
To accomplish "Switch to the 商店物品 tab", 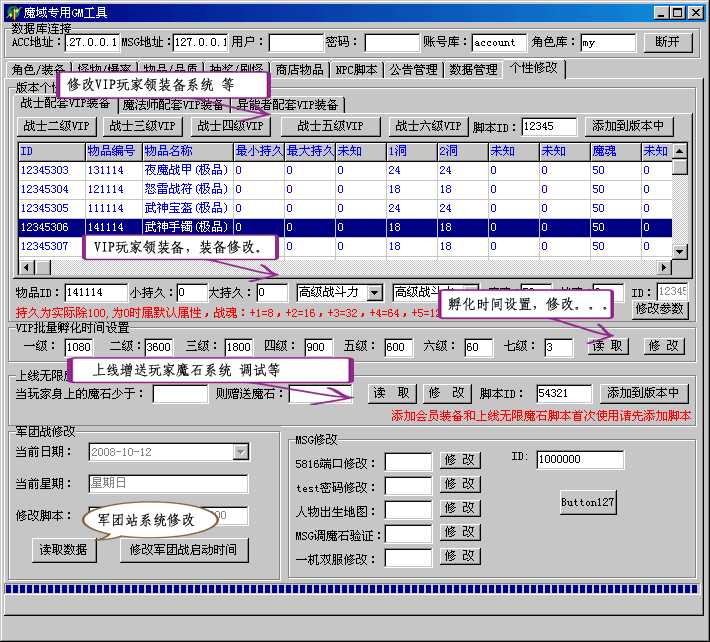I will pyautogui.click(x=299, y=70).
